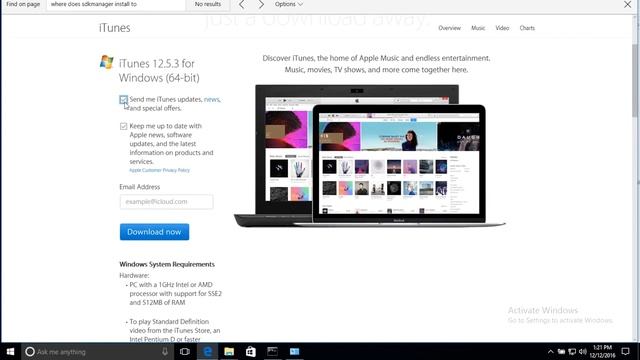
Task: Open the Apple Customer Privacy Policy link
Action: [160, 170]
